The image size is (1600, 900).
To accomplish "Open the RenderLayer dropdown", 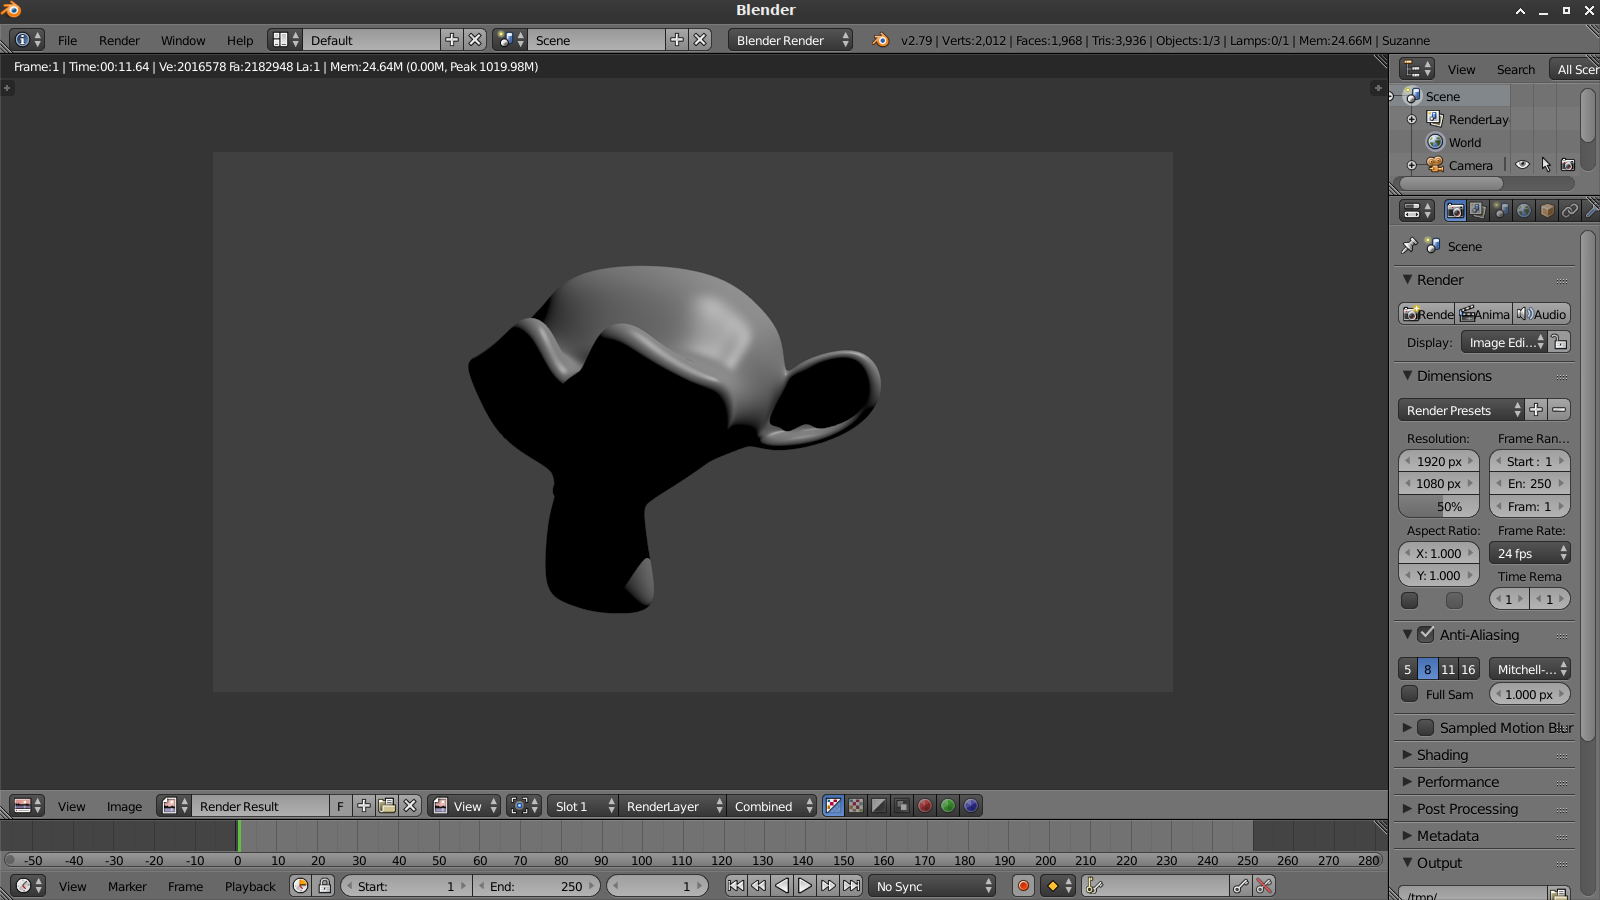I will pos(672,806).
